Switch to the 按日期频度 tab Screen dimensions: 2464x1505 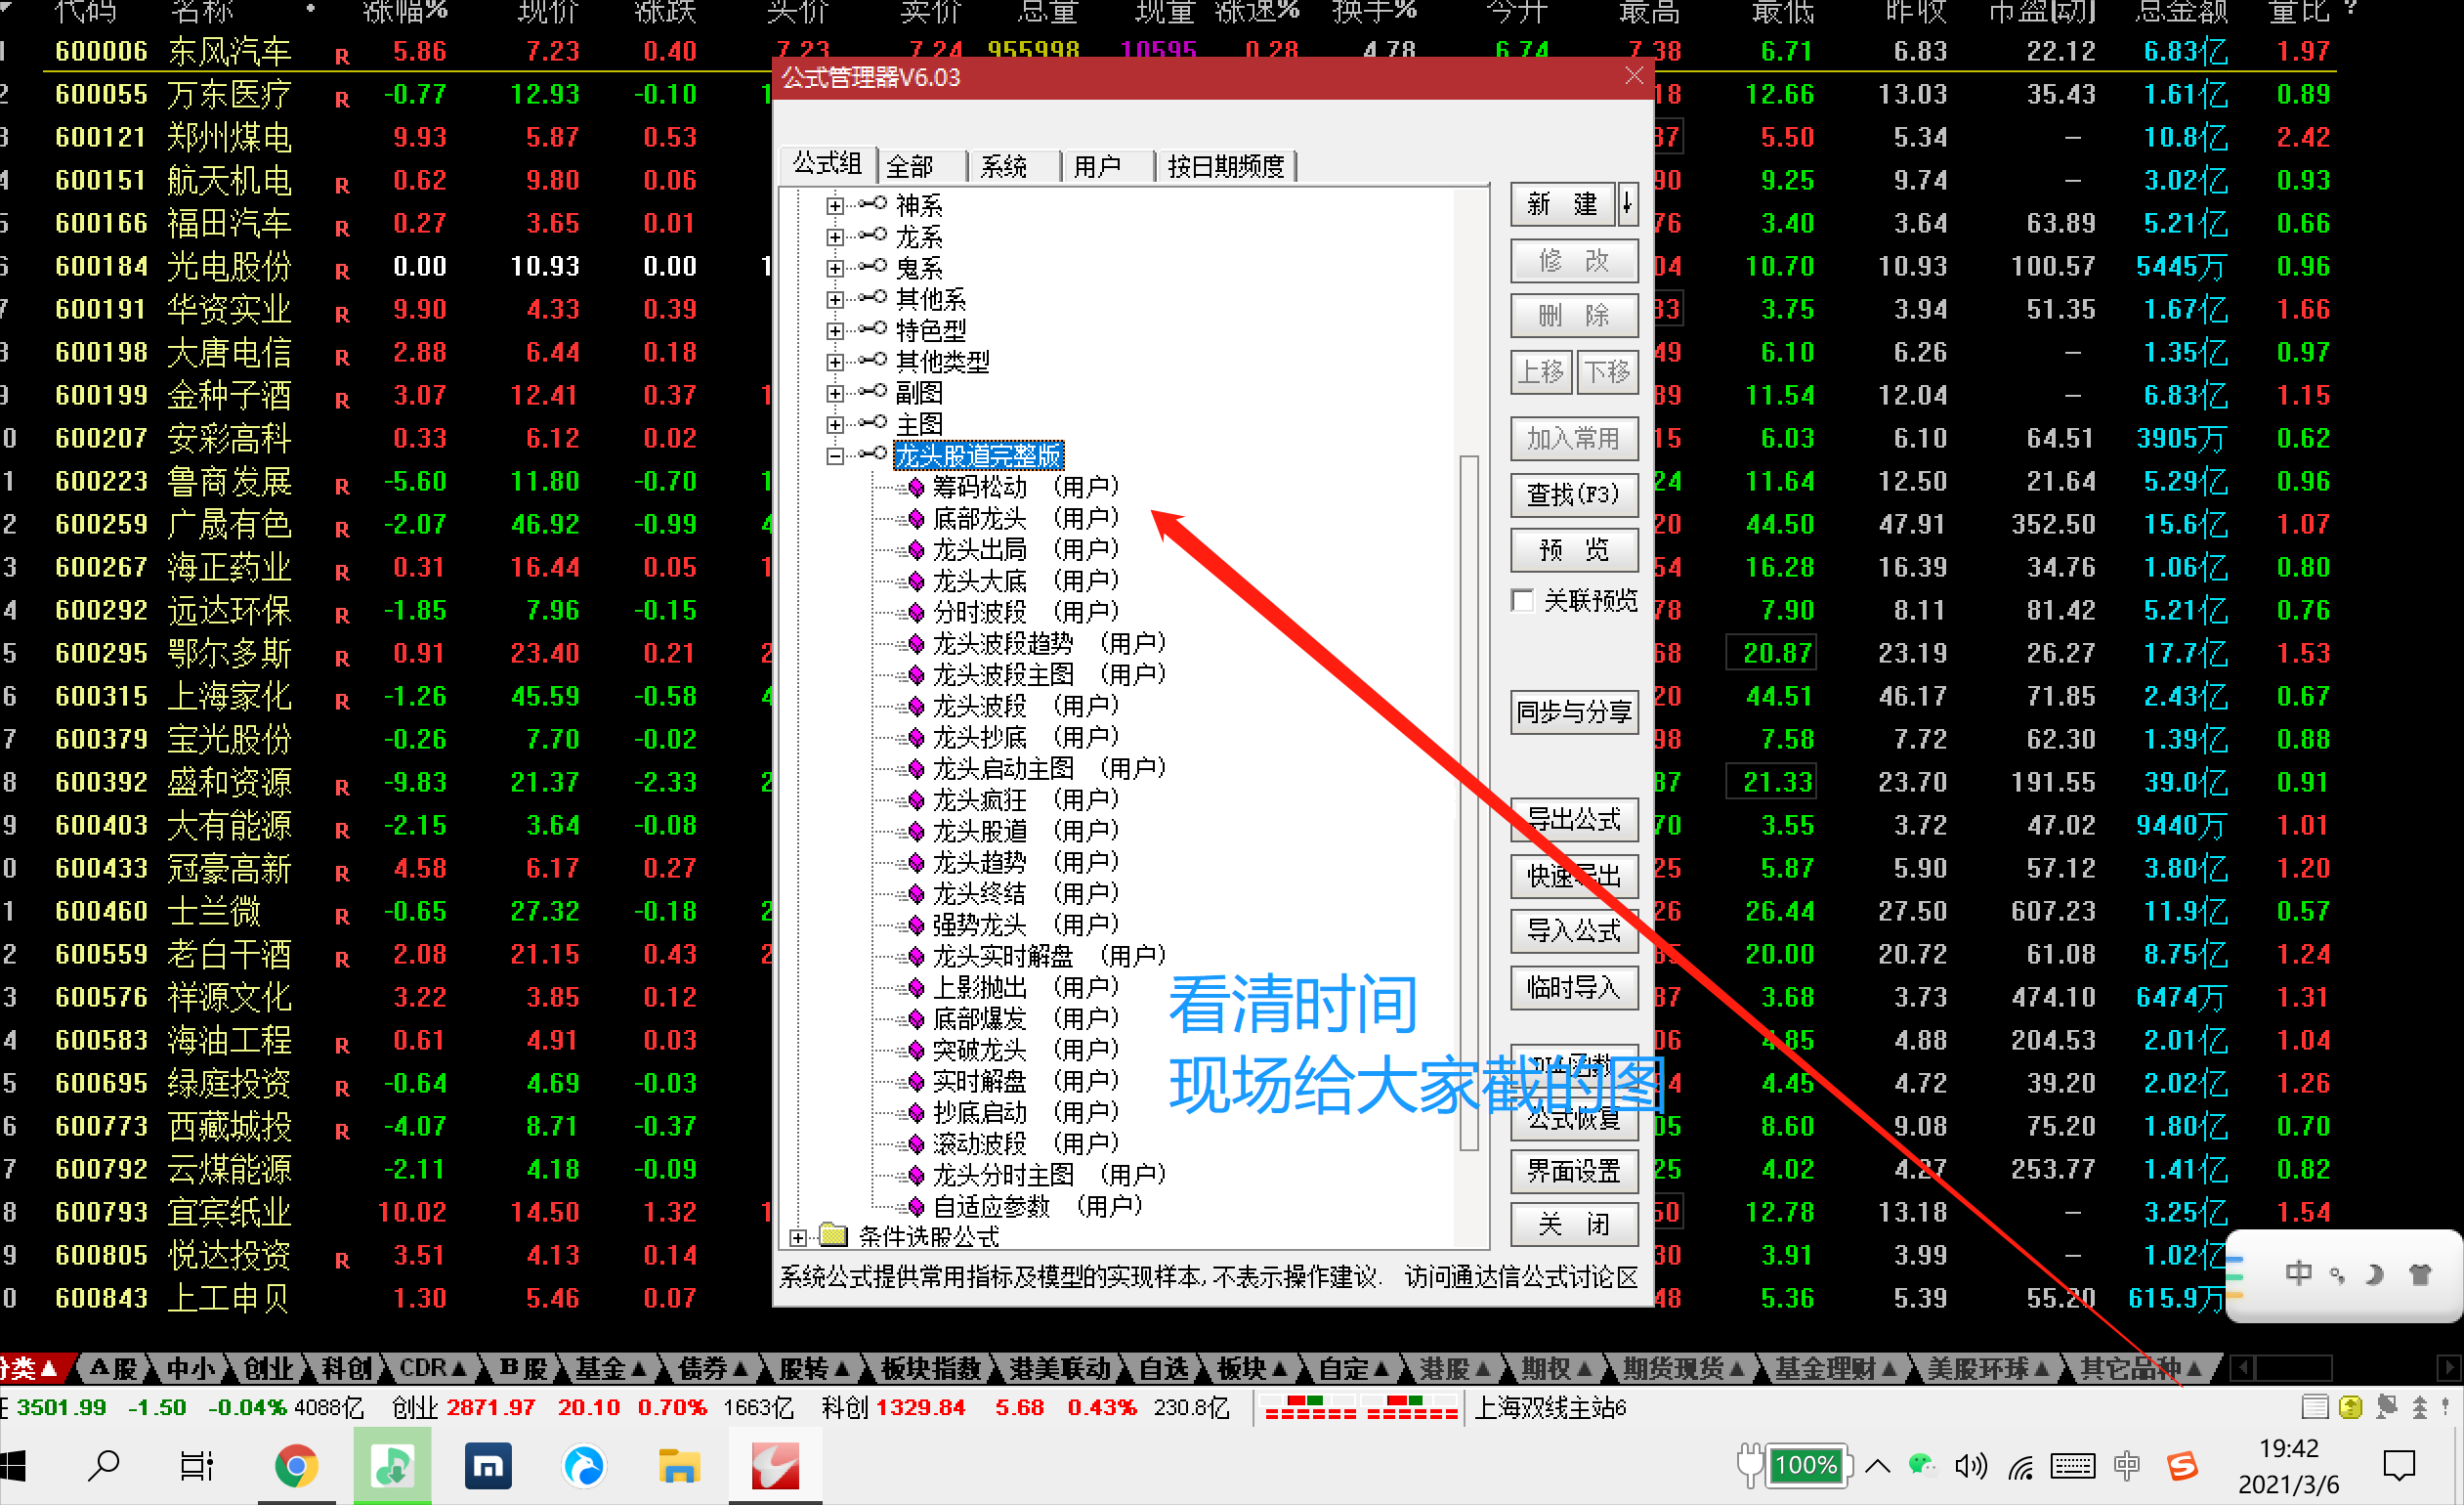click(1225, 166)
